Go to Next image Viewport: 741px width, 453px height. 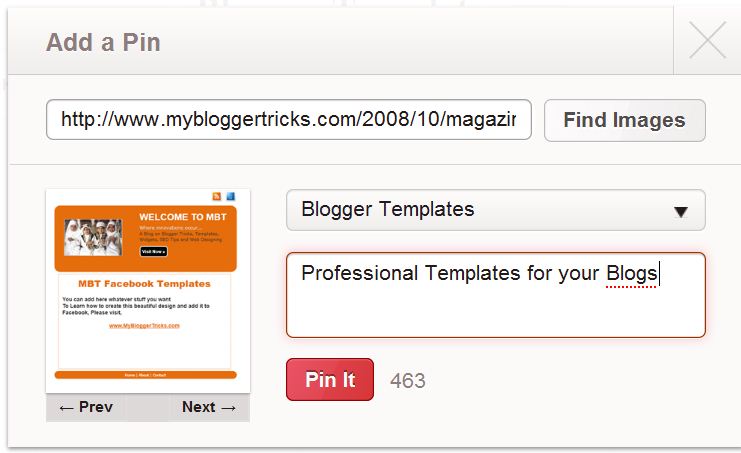pyautogui.click(x=209, y=407)
